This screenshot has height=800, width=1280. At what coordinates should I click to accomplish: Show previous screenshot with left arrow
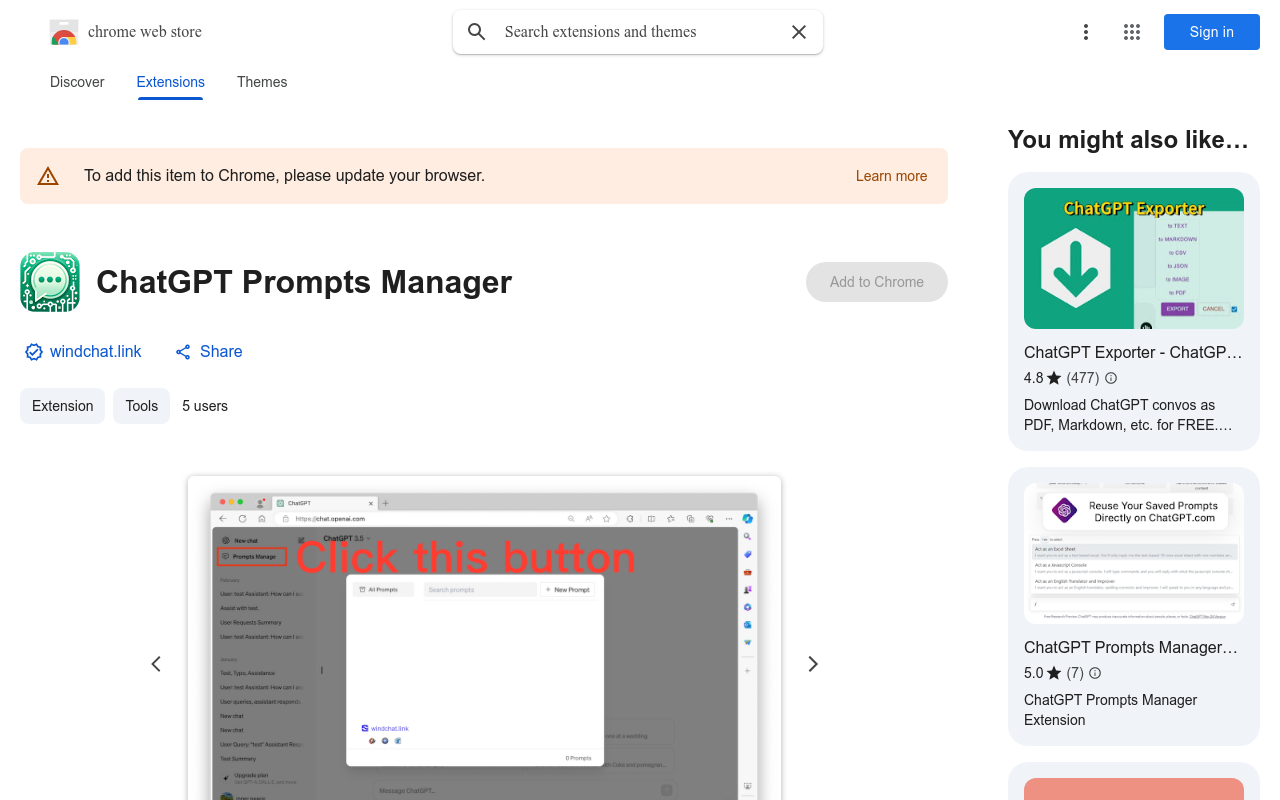pyautogui.click(x=156, y=664)
